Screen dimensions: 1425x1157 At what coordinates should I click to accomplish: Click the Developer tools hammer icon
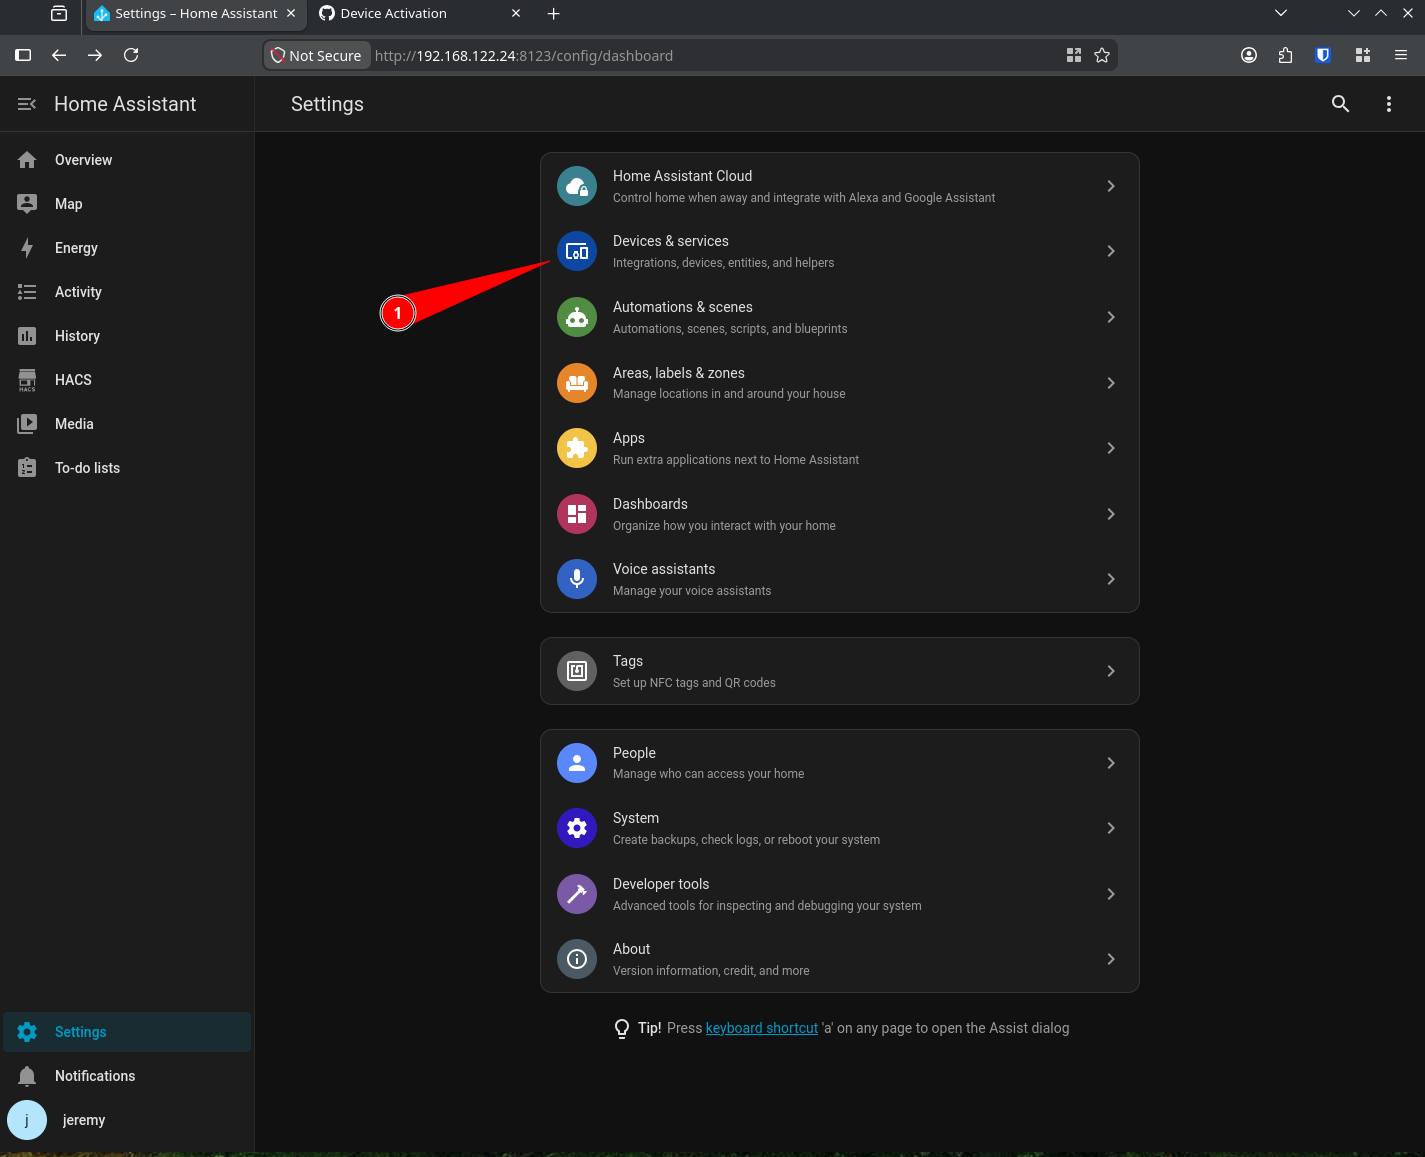point(577,894)
